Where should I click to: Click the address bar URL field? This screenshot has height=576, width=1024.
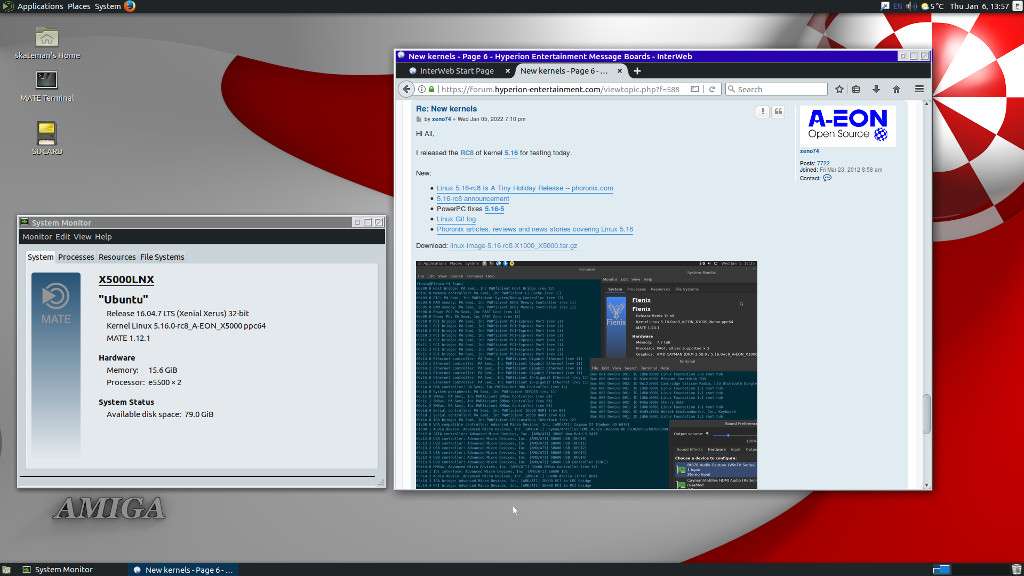point(560,89)
